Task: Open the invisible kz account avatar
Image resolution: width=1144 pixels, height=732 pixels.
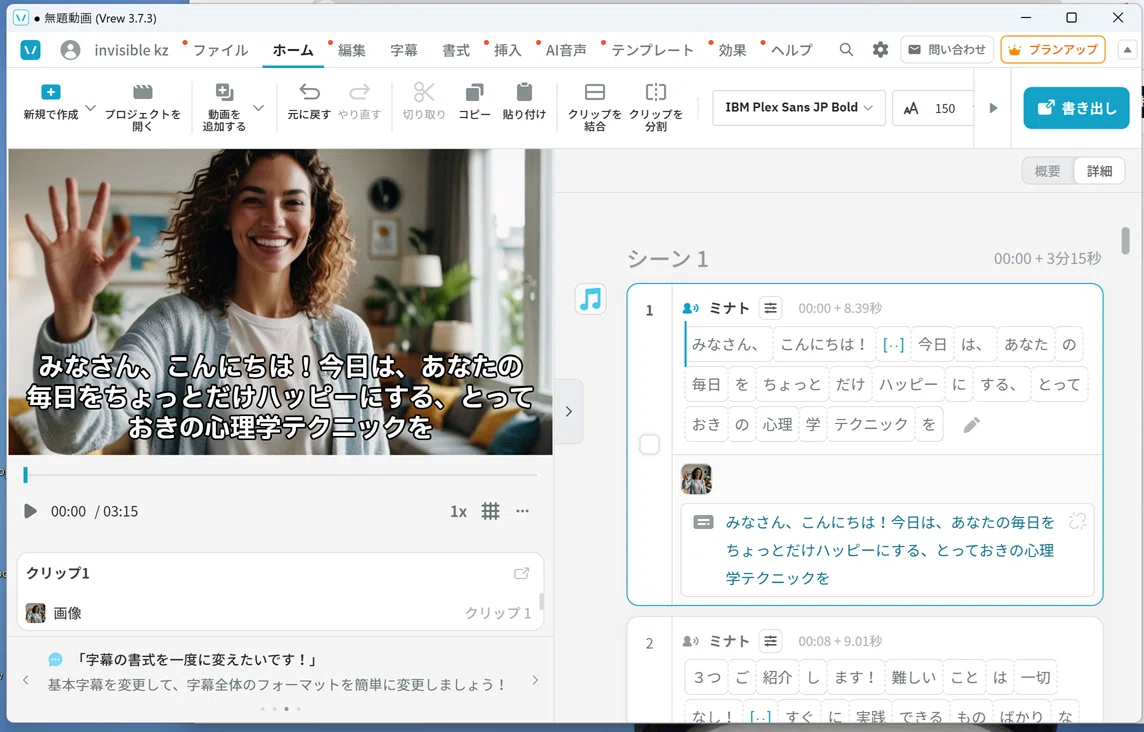Action: 70,50
